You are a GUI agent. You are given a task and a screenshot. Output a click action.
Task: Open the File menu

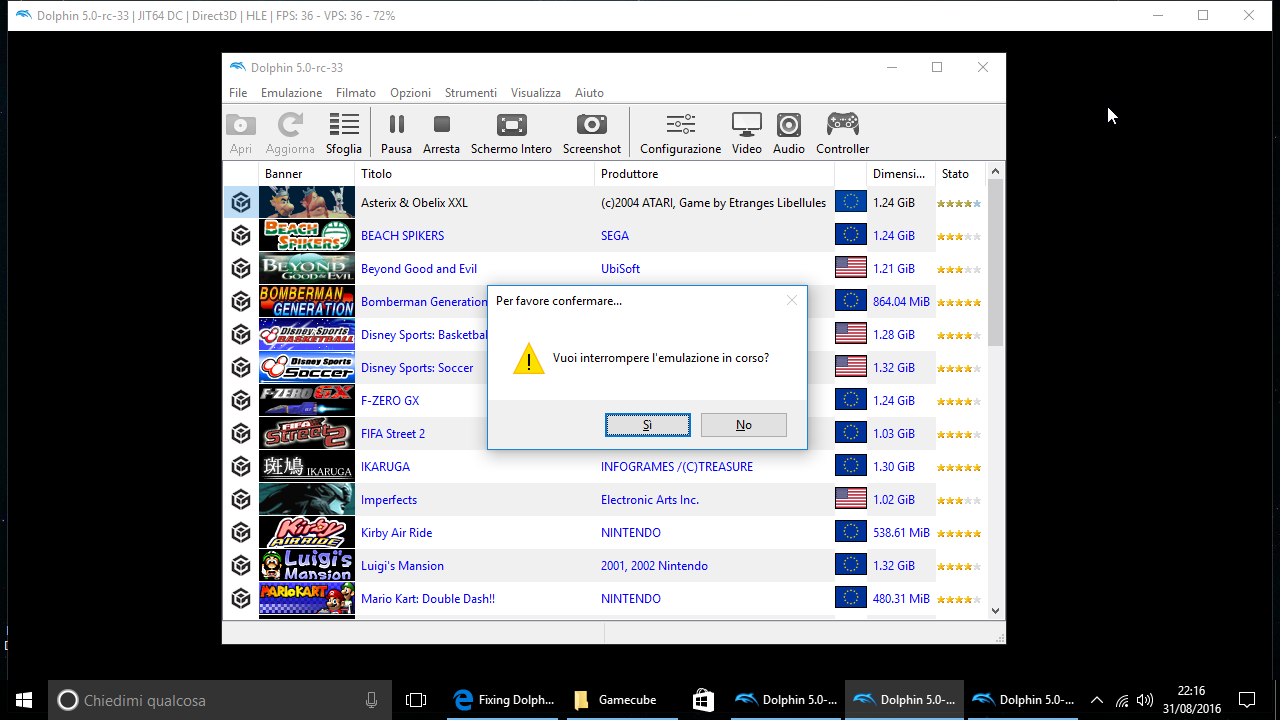(238, 93)
